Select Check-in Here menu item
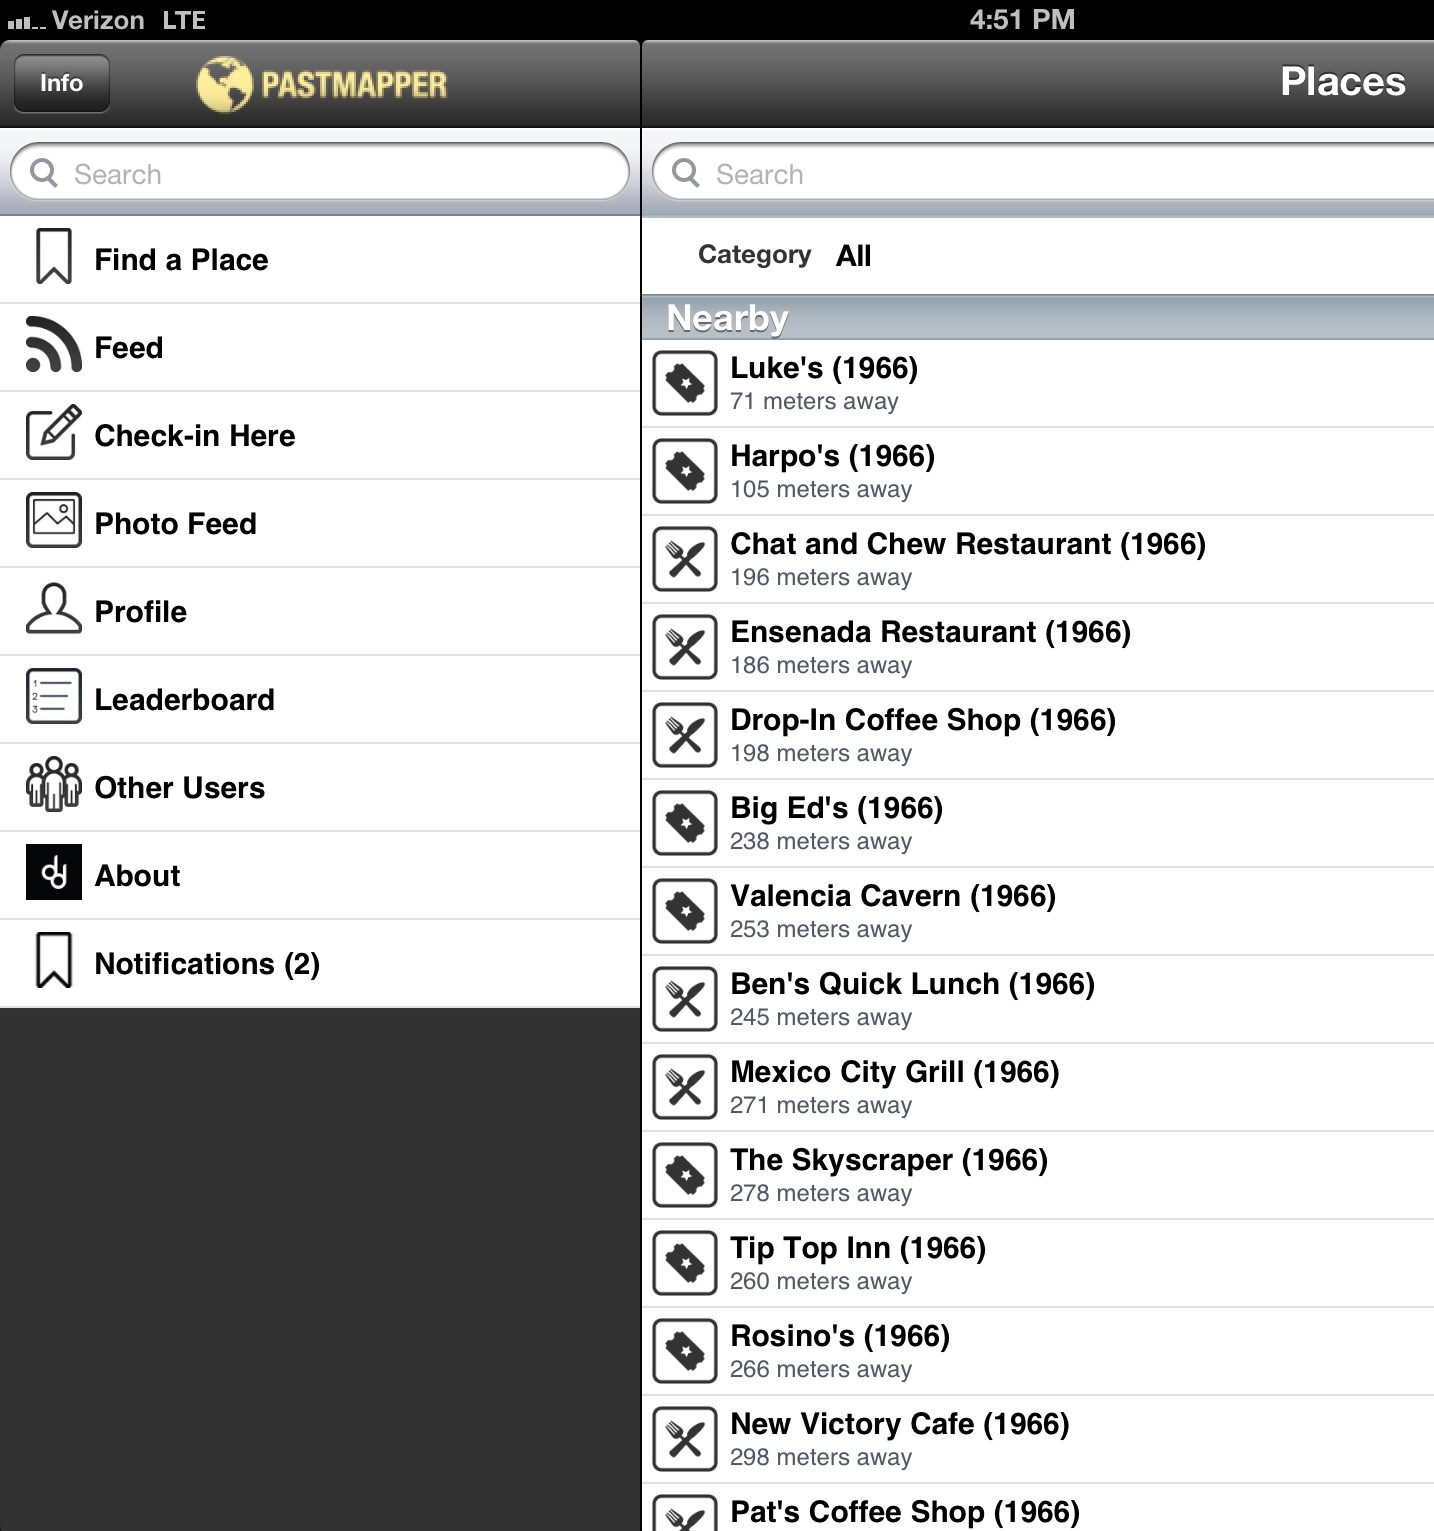 point(320,436)
